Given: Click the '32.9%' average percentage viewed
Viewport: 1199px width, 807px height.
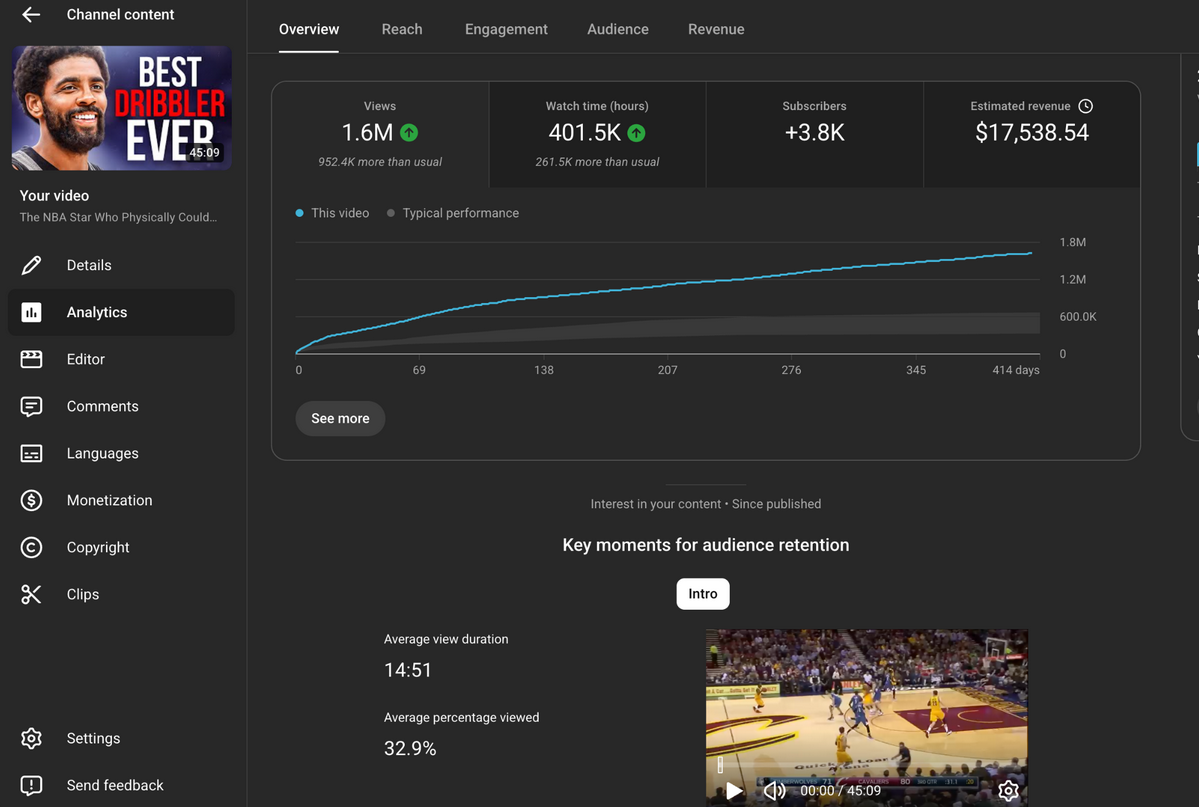Looking at the screenshot, I should tap(410, 748).
